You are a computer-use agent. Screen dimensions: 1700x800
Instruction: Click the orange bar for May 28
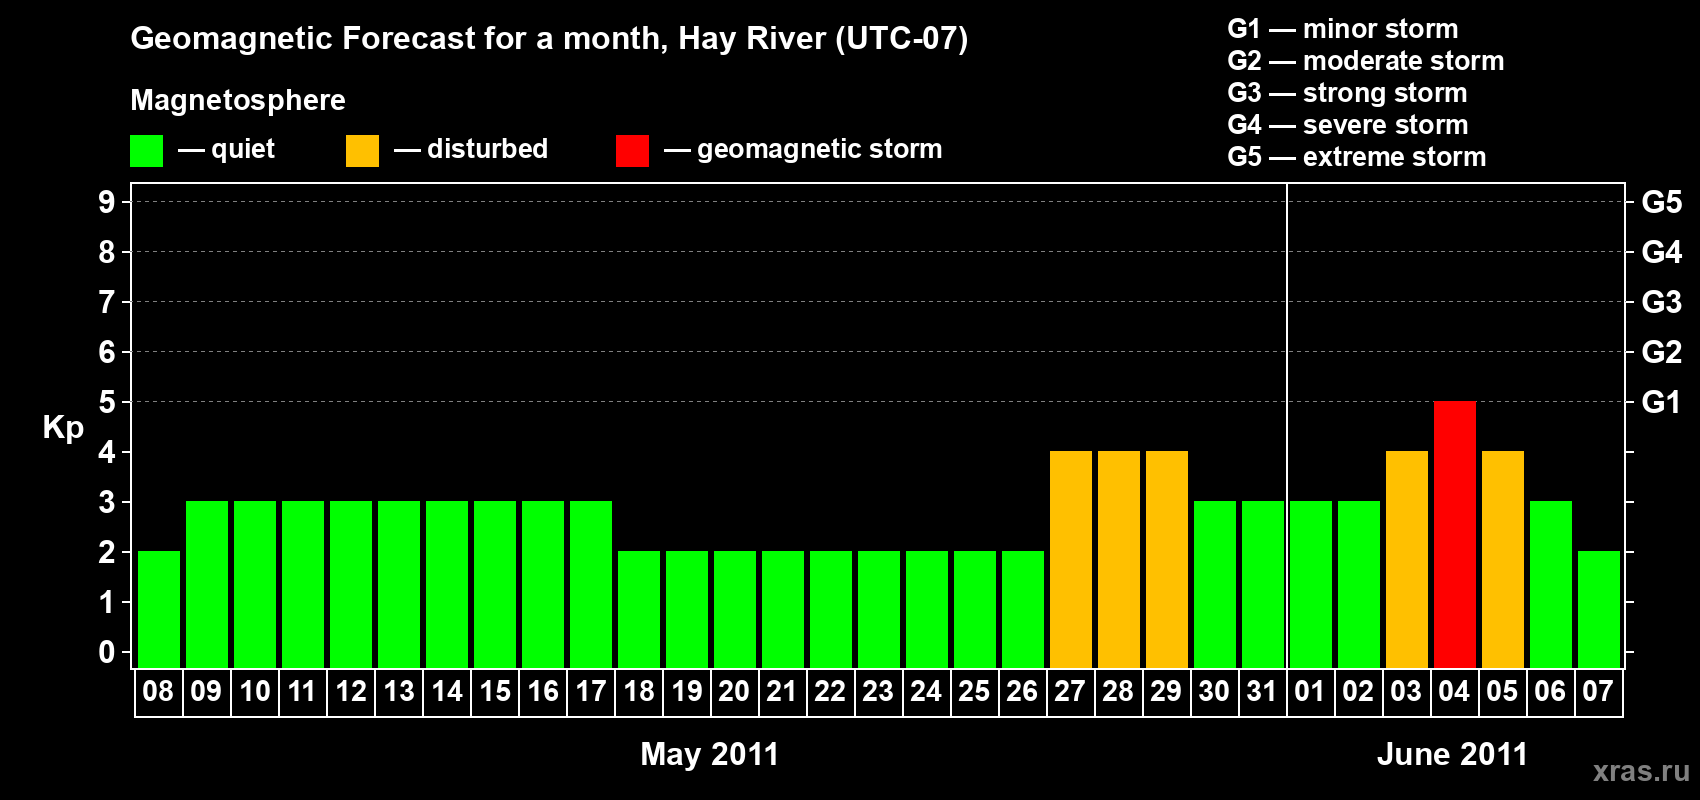(1118, 559)
